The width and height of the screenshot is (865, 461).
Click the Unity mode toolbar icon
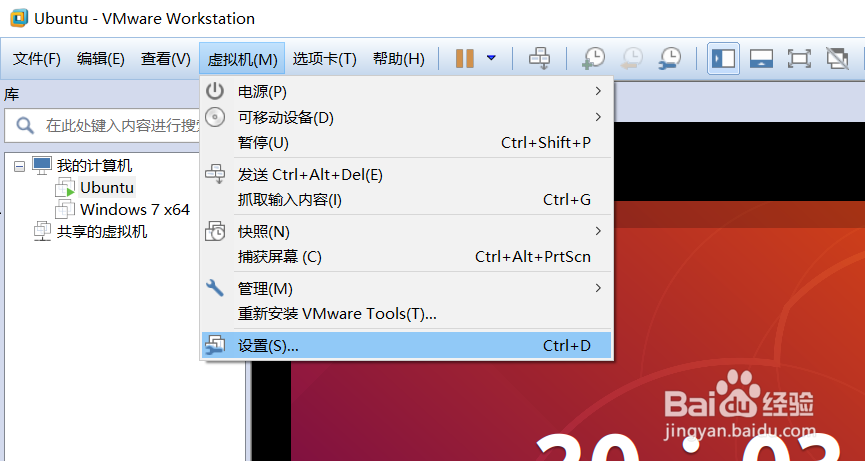point(837,58)
